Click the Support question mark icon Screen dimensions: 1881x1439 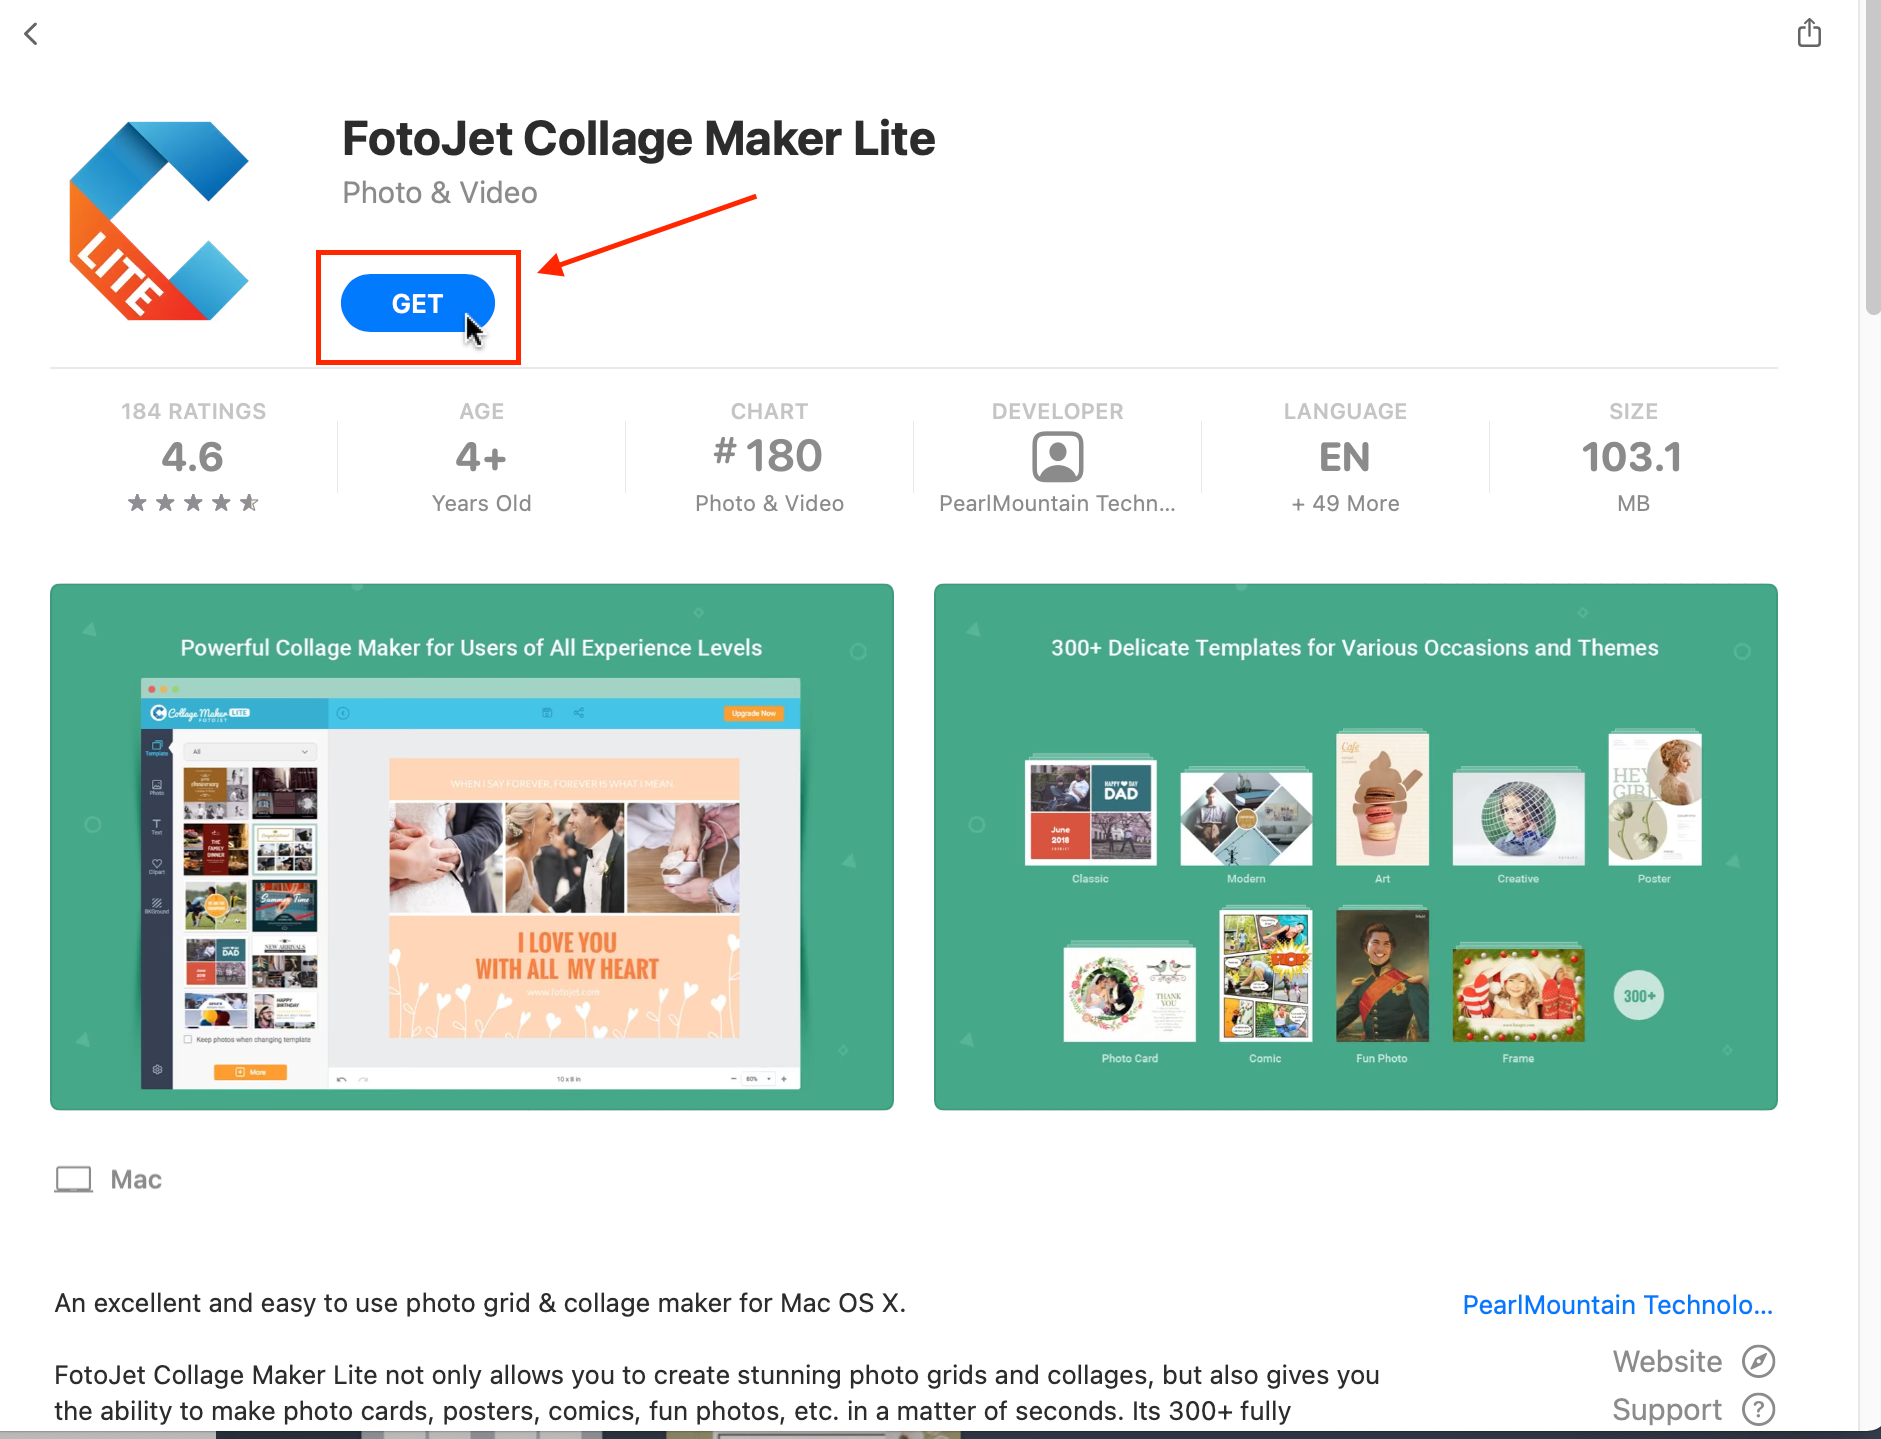pyautogui.click(x=1758, y=1409)
